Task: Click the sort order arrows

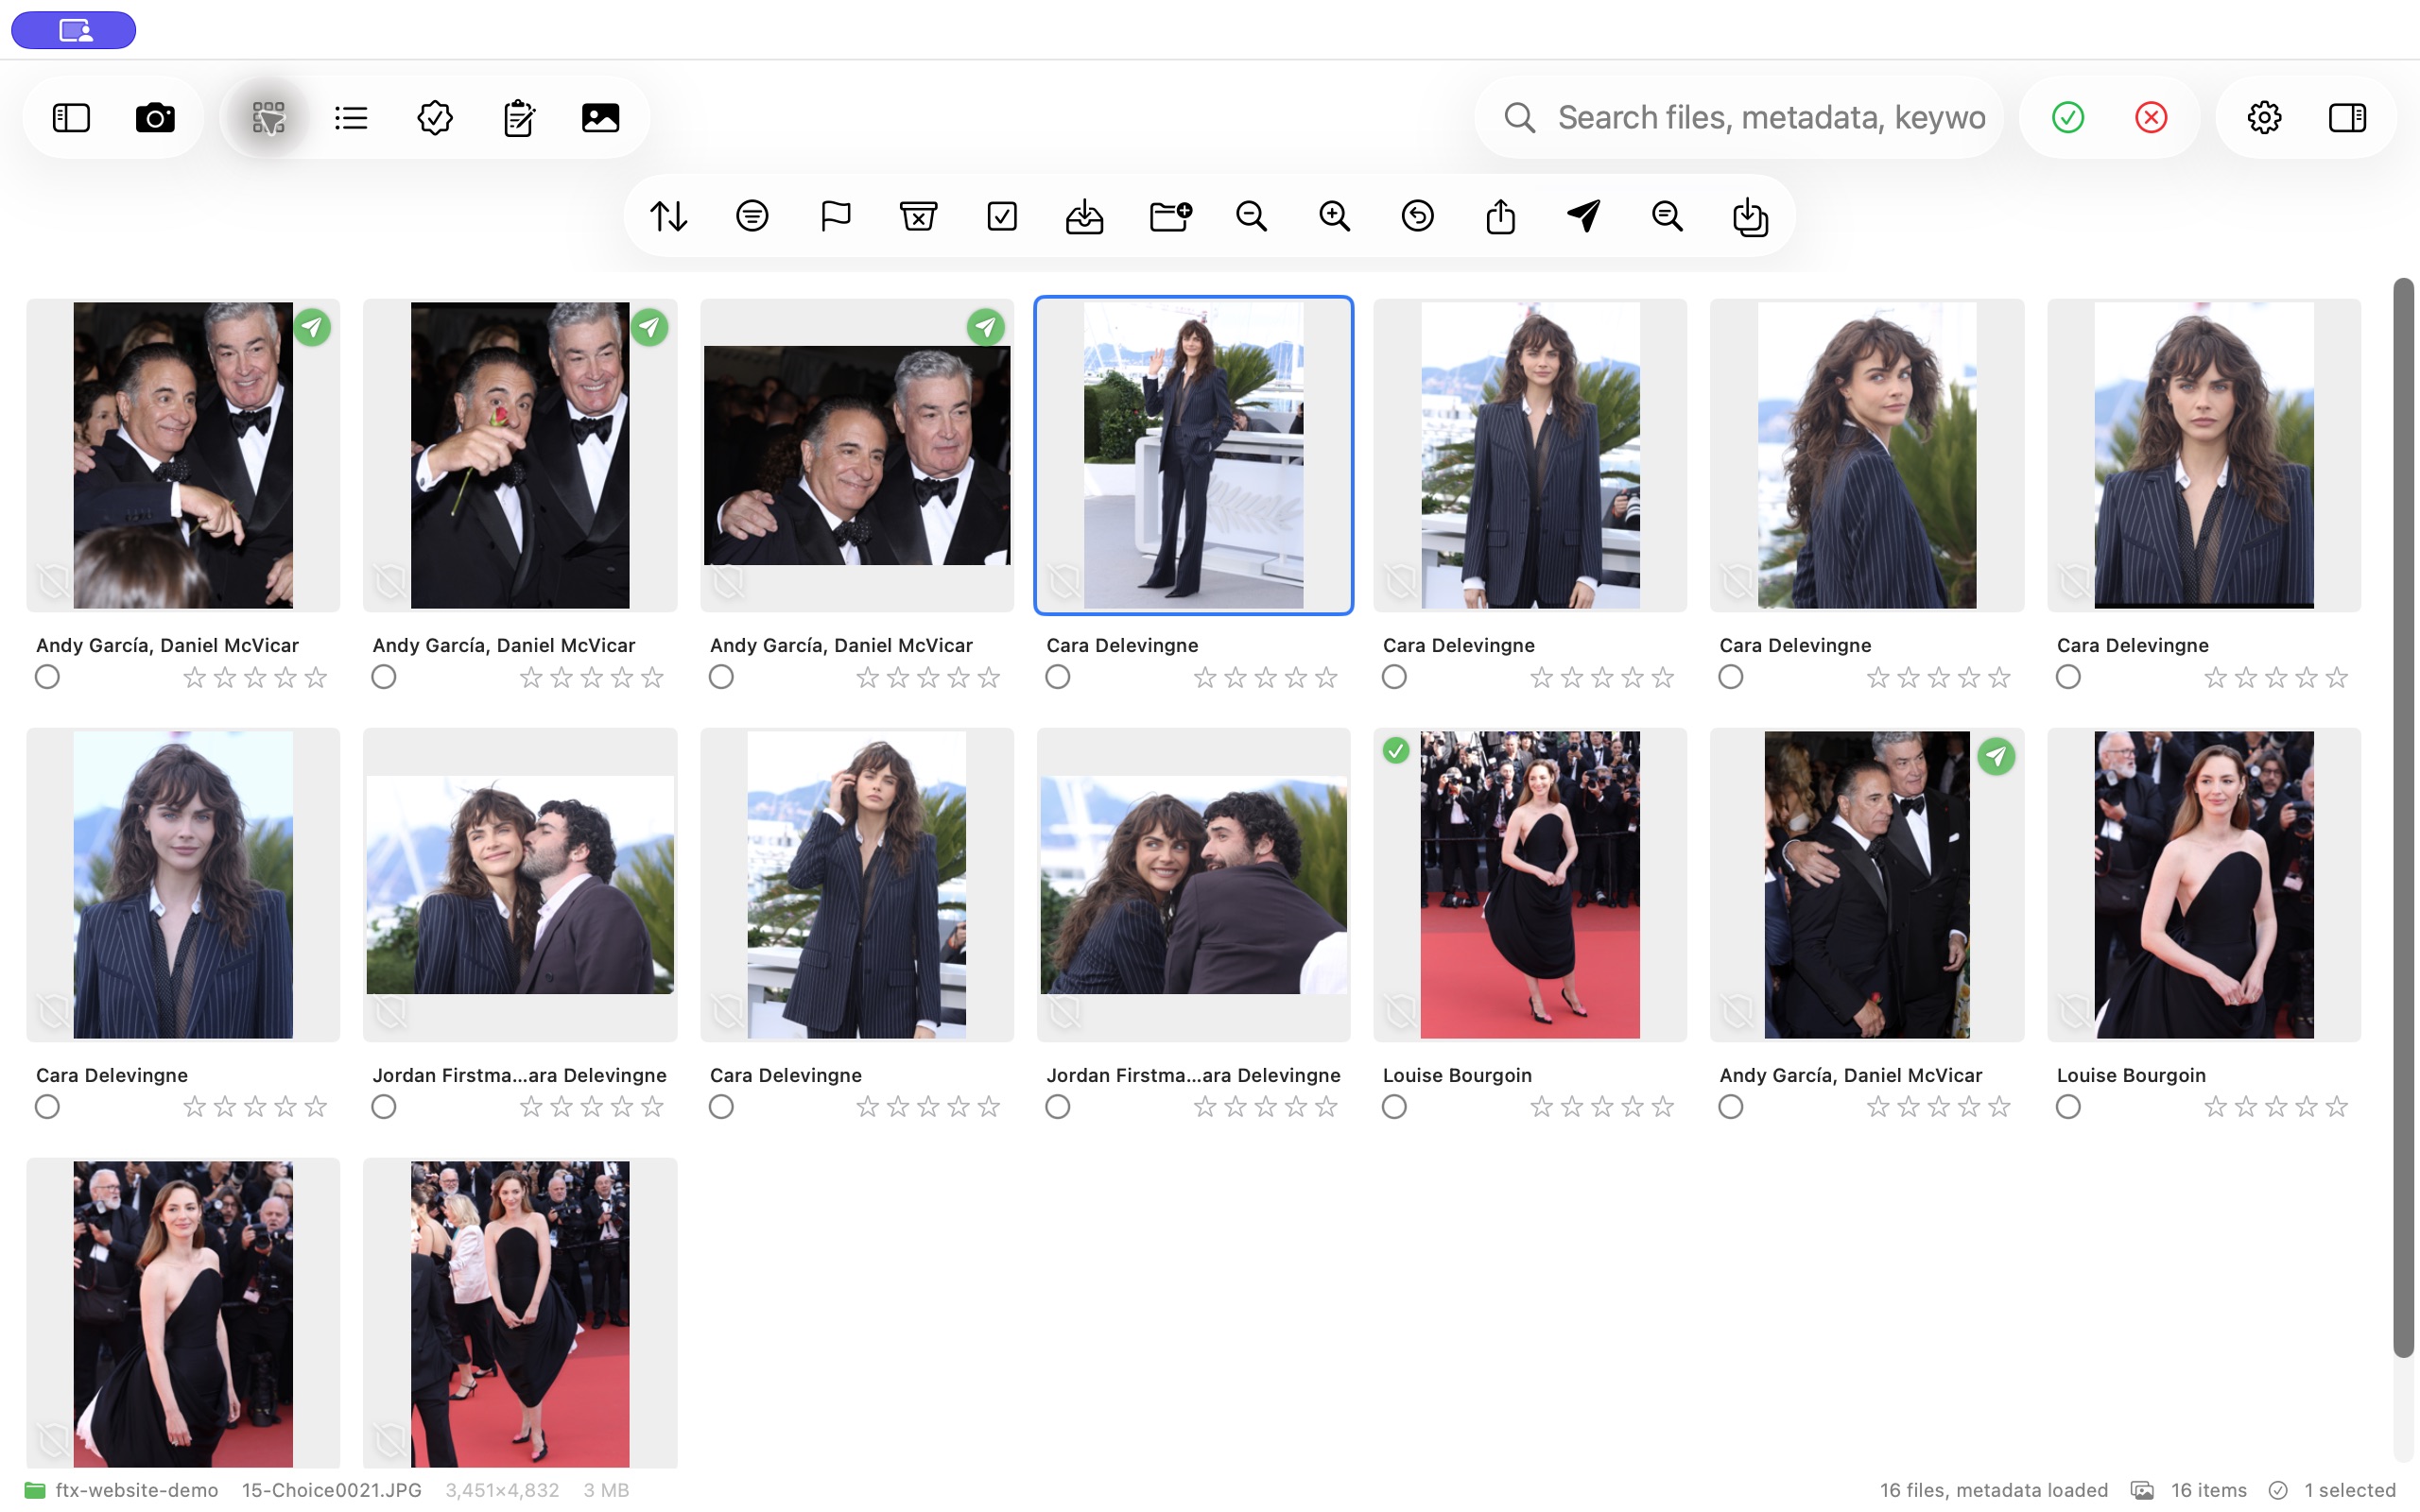Action: [669, 216]
